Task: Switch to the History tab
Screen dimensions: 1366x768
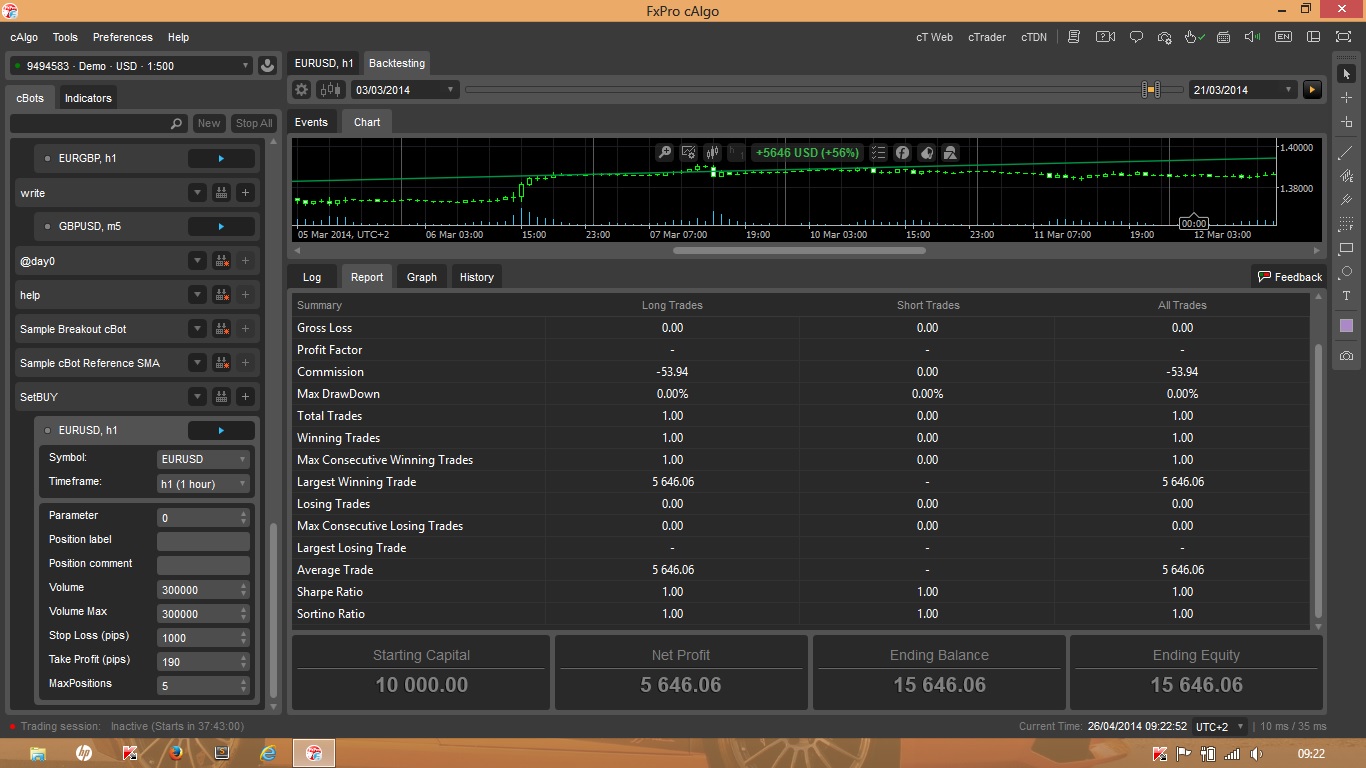Action: (476, 277)
